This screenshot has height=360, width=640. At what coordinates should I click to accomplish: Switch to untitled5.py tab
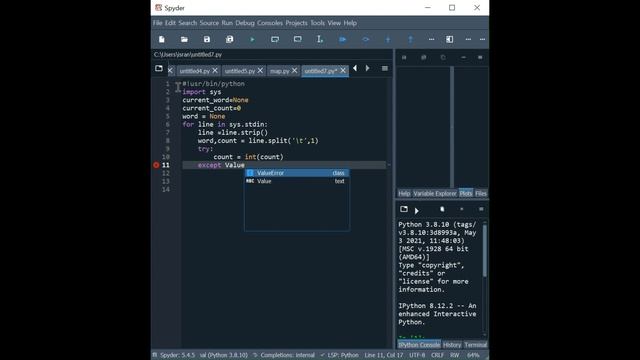pos(240,71)
